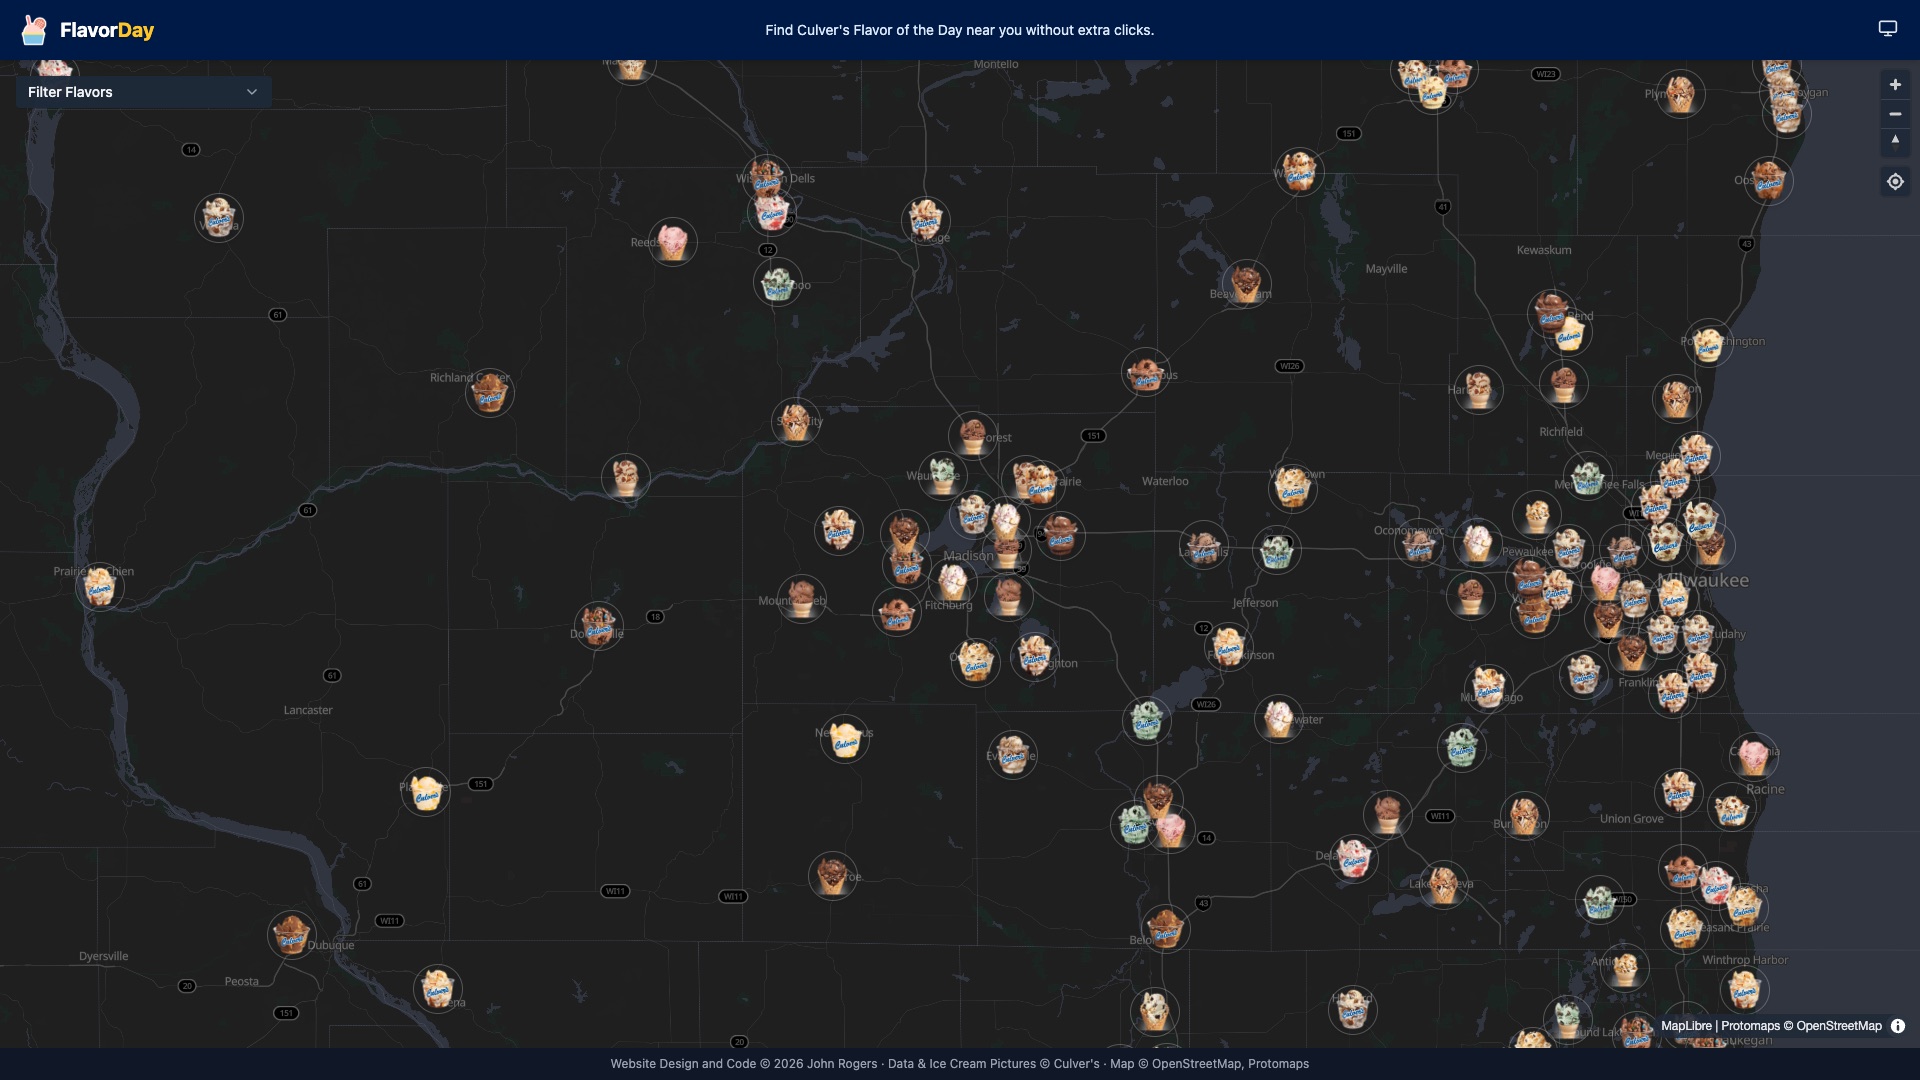Viewport: 1920px width, 1080px height.
Task: Select the Baraboo flavor marker
Action: [x=778, y=283]
